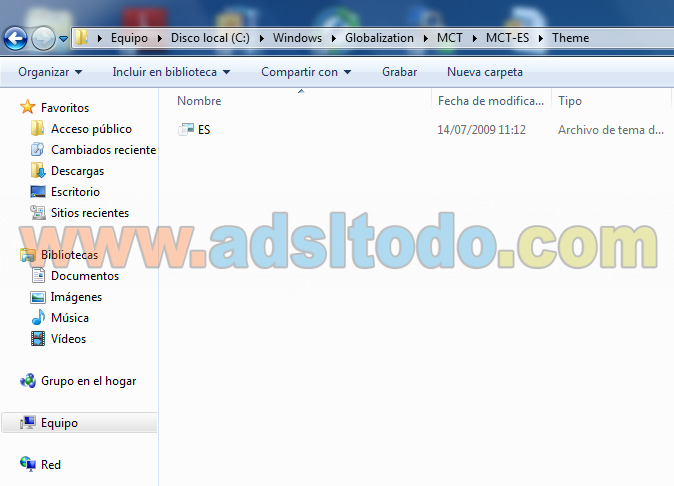Expand subfolders arrow after Globalization
The image size is (674, 486).
426,38
